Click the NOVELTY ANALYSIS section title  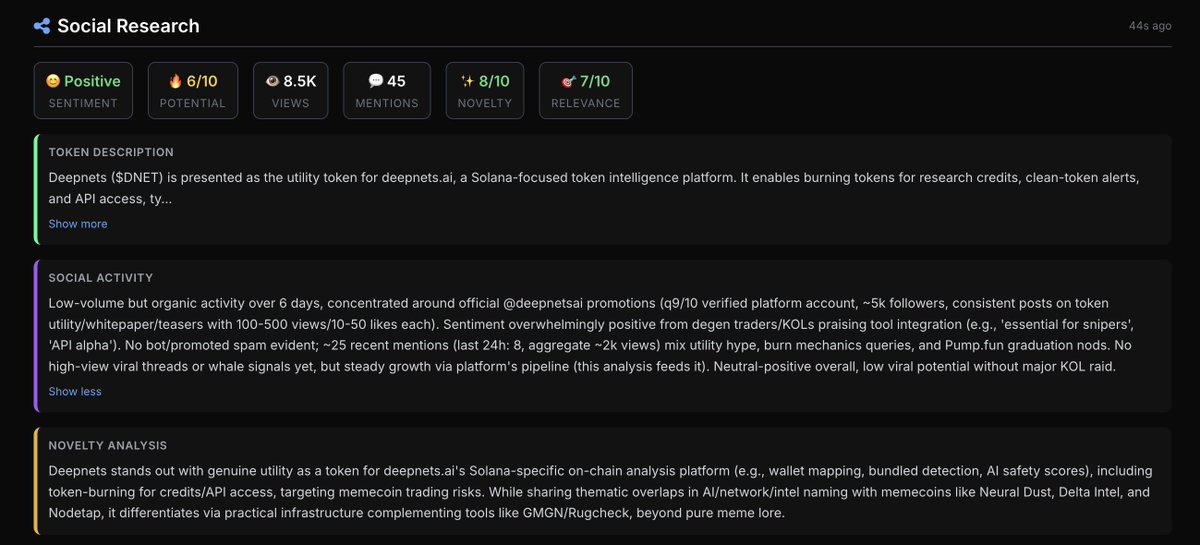(x=108, y=445)
